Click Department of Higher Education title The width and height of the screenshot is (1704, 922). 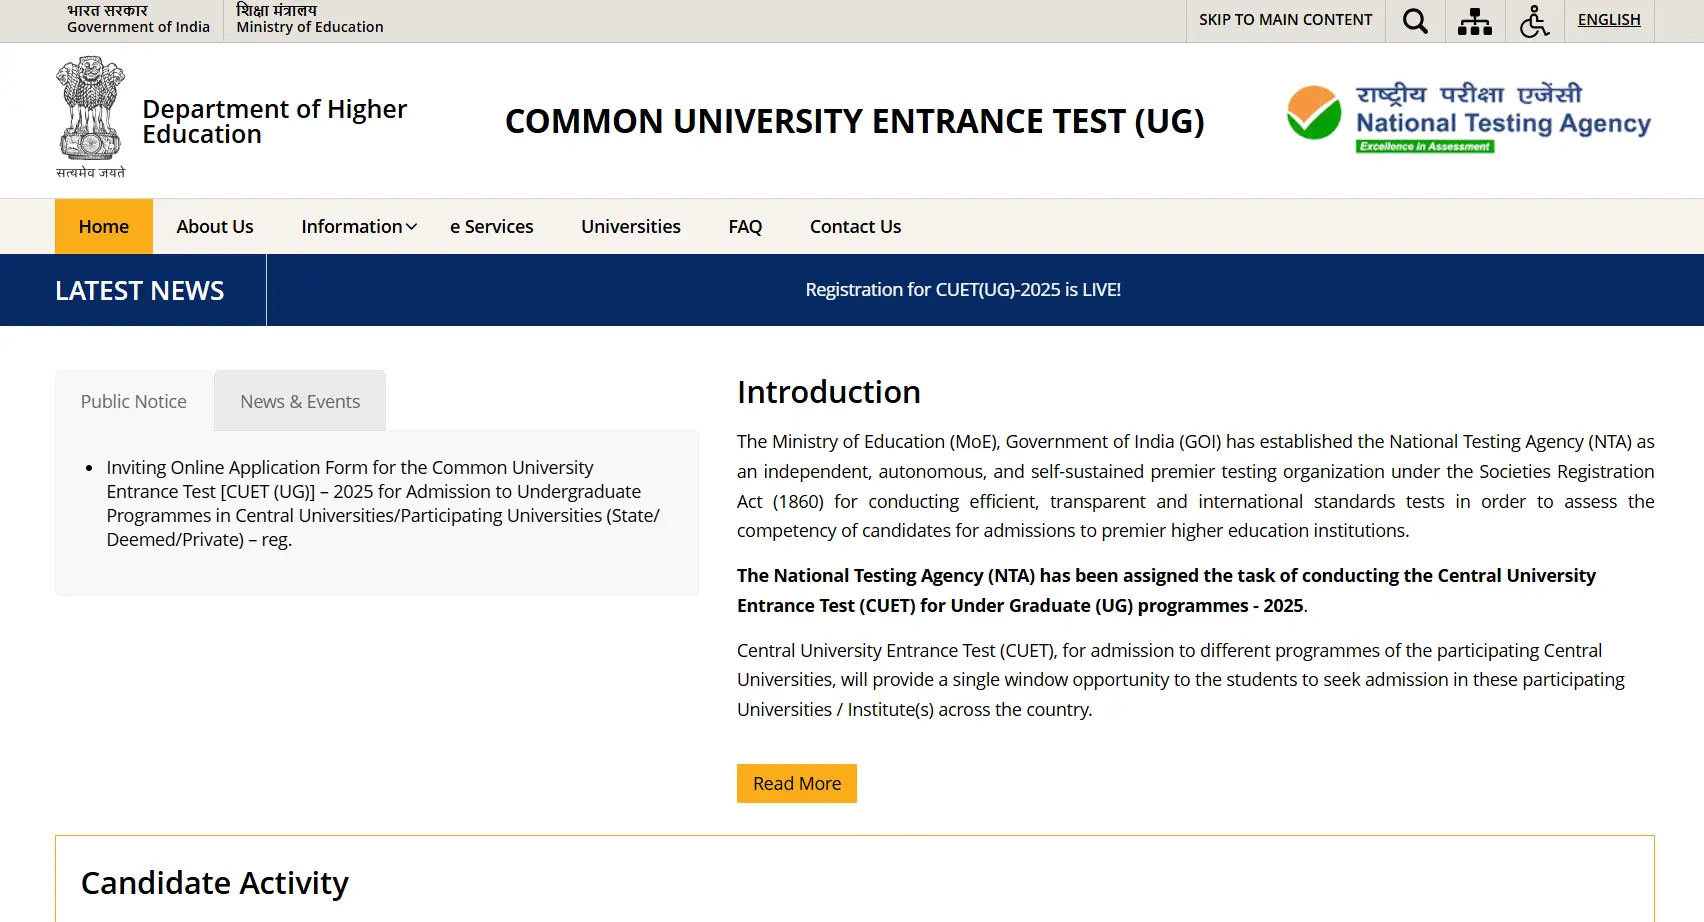tap(275, 121)
